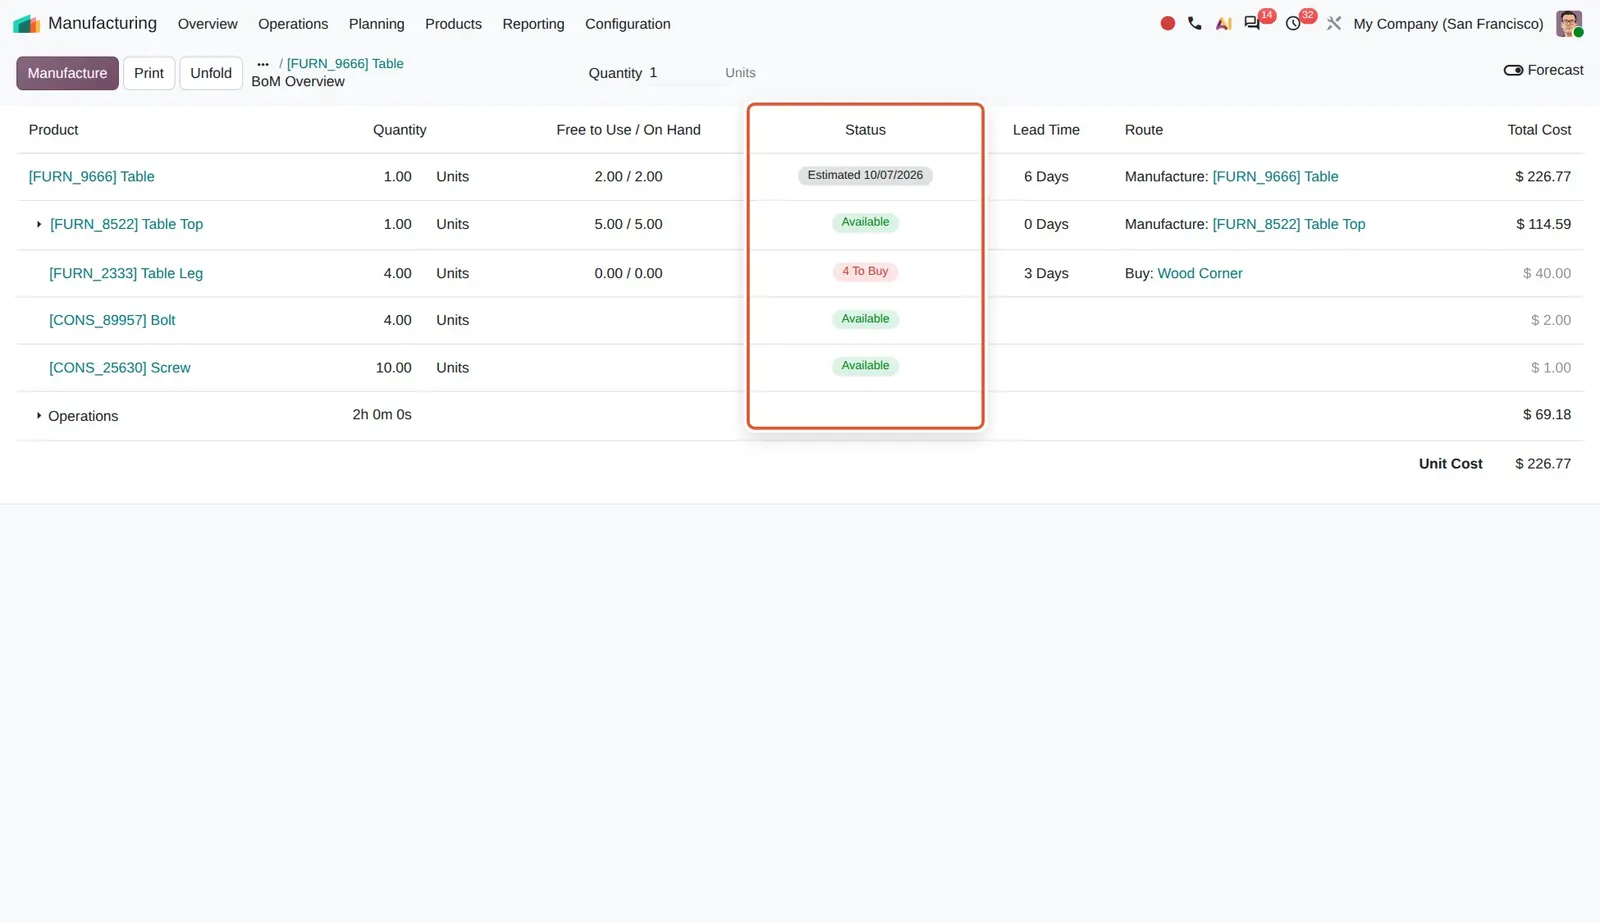Open the Planning menu
The image size is (1600, 923).
click(377, 24)
